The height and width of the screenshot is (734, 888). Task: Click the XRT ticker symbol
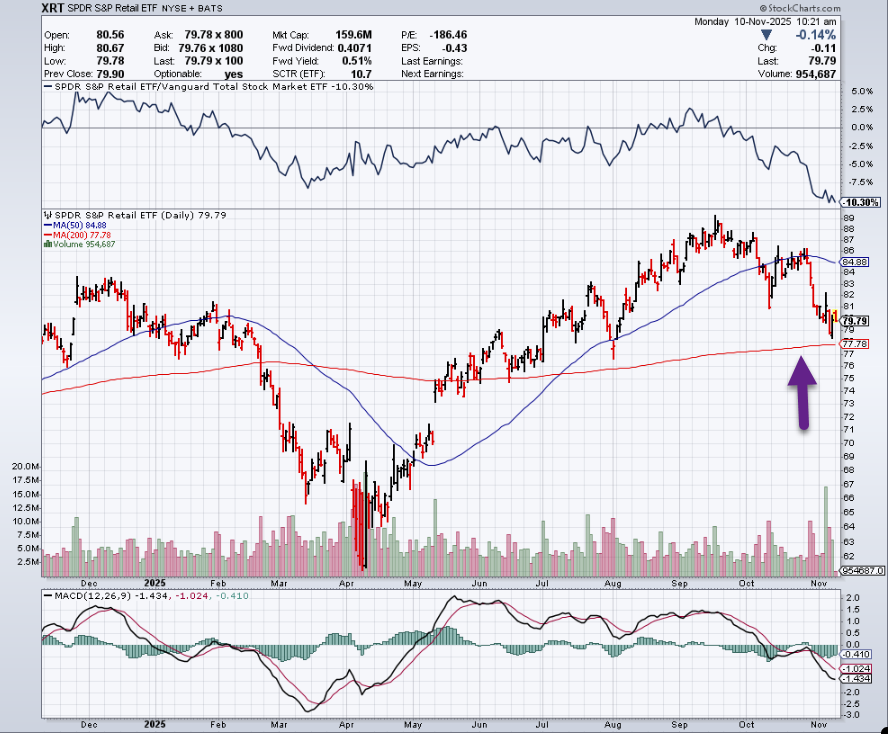(x=53, y=8)
